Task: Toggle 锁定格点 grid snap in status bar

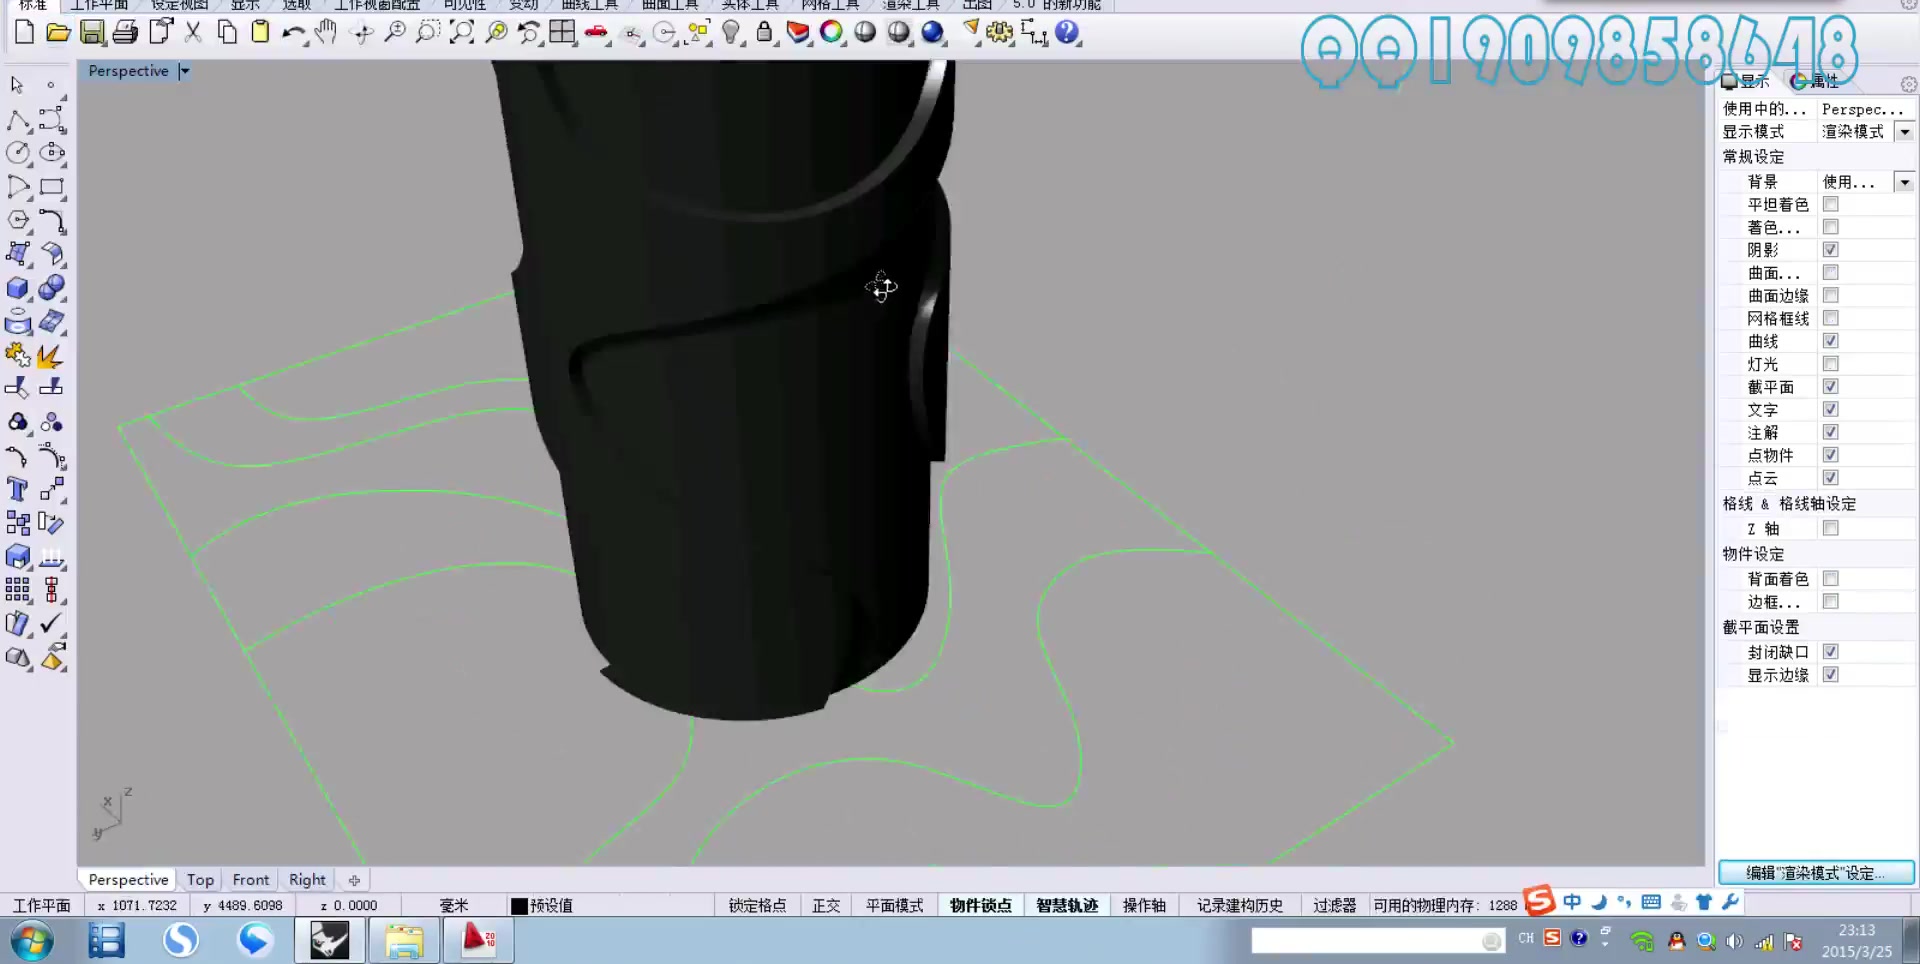Action: [757, 906]
